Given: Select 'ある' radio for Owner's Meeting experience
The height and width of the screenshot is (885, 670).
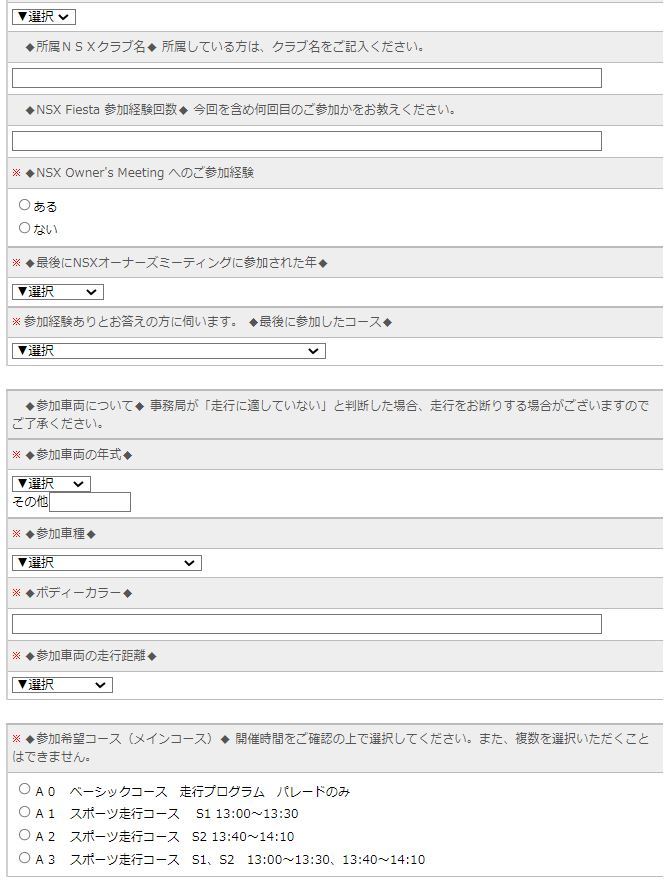Looking at the screenshot, I should point(25,205).
